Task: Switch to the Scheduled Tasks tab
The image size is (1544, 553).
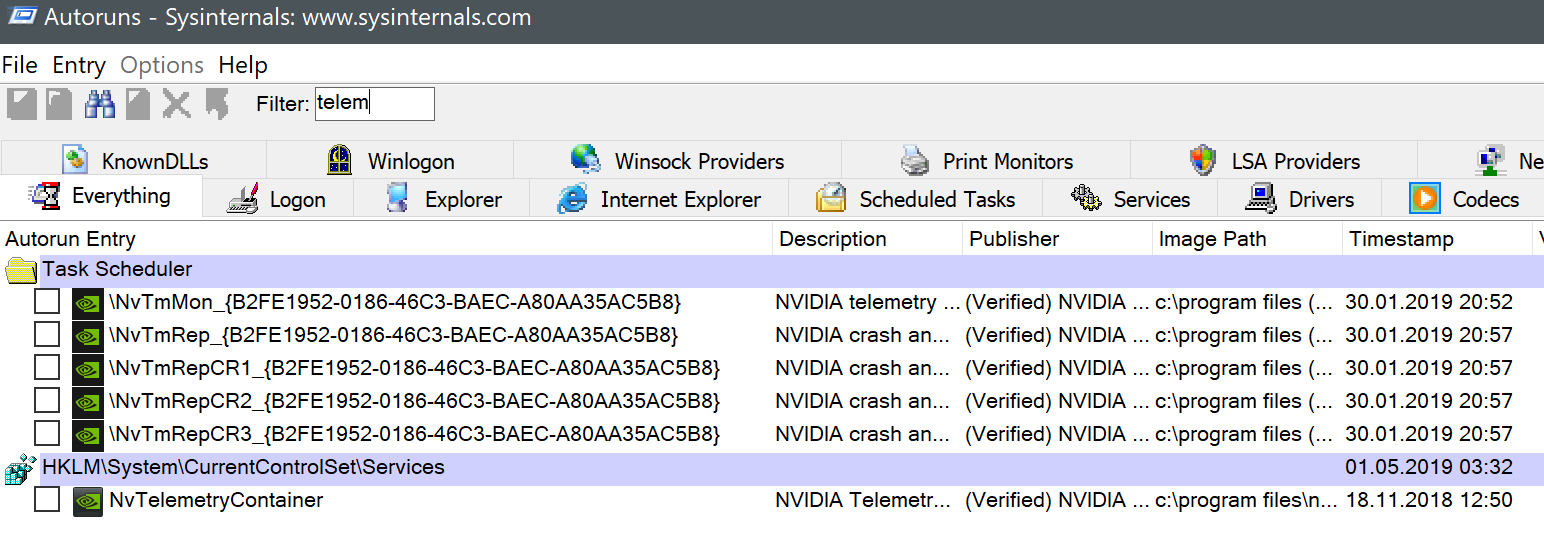Action: [915, 199]
